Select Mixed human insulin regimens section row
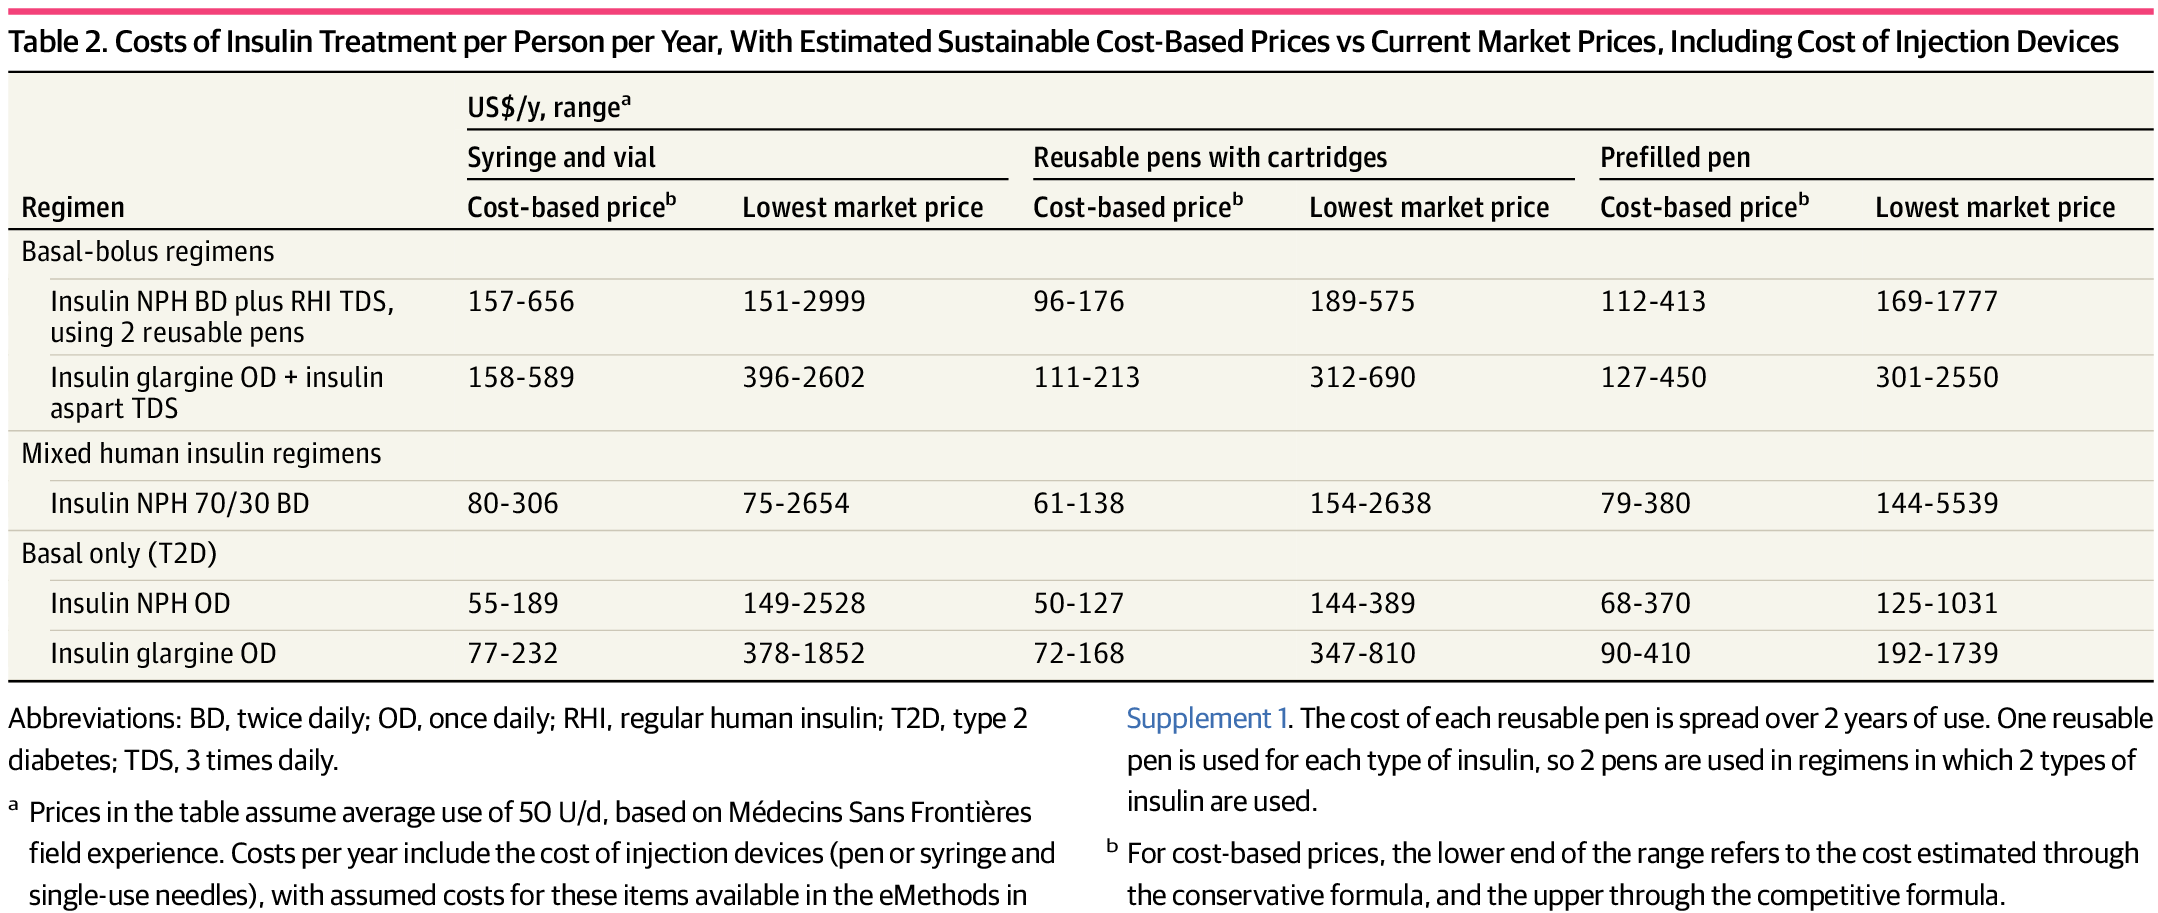Image resolution: width=2158 pixels, height=913 pixels. [x=1080, y=455]
